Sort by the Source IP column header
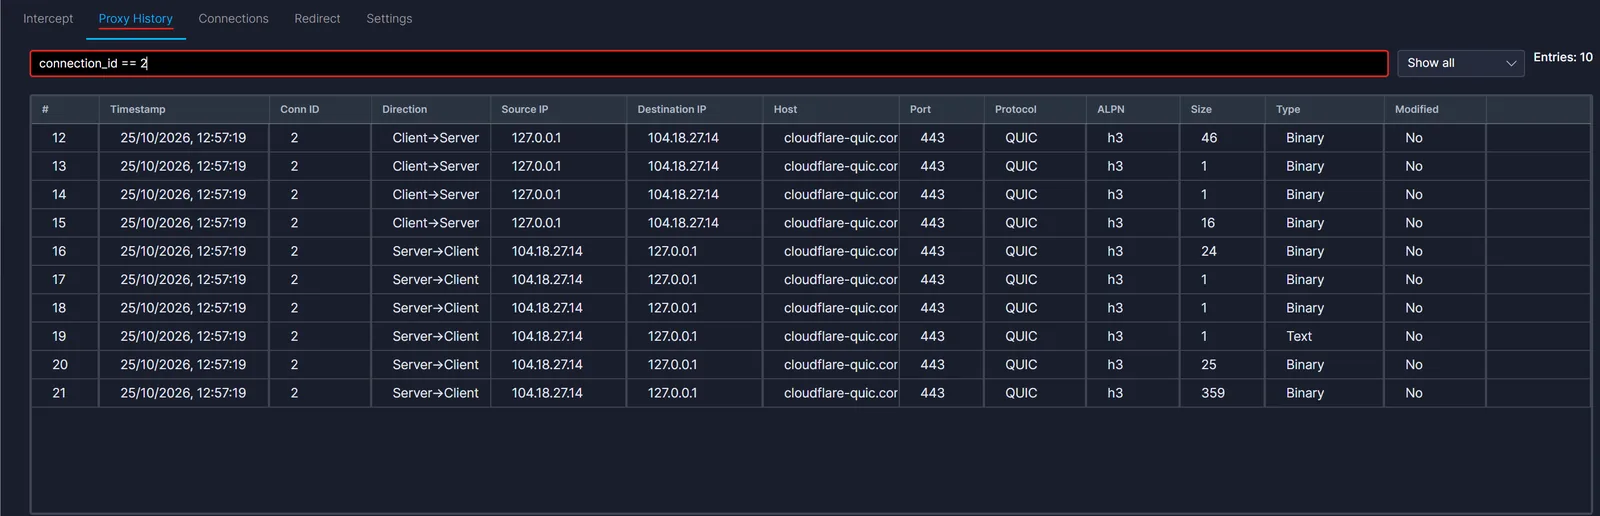Viewport: 1600px width, 516px height. 559,109
